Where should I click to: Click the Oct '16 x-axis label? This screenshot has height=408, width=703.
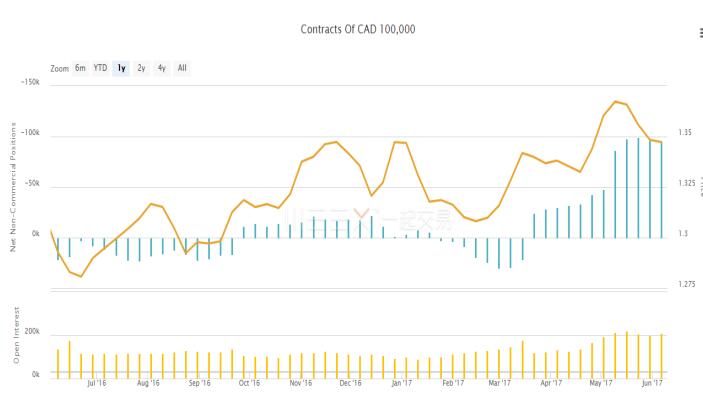click(x=249, y=383)
